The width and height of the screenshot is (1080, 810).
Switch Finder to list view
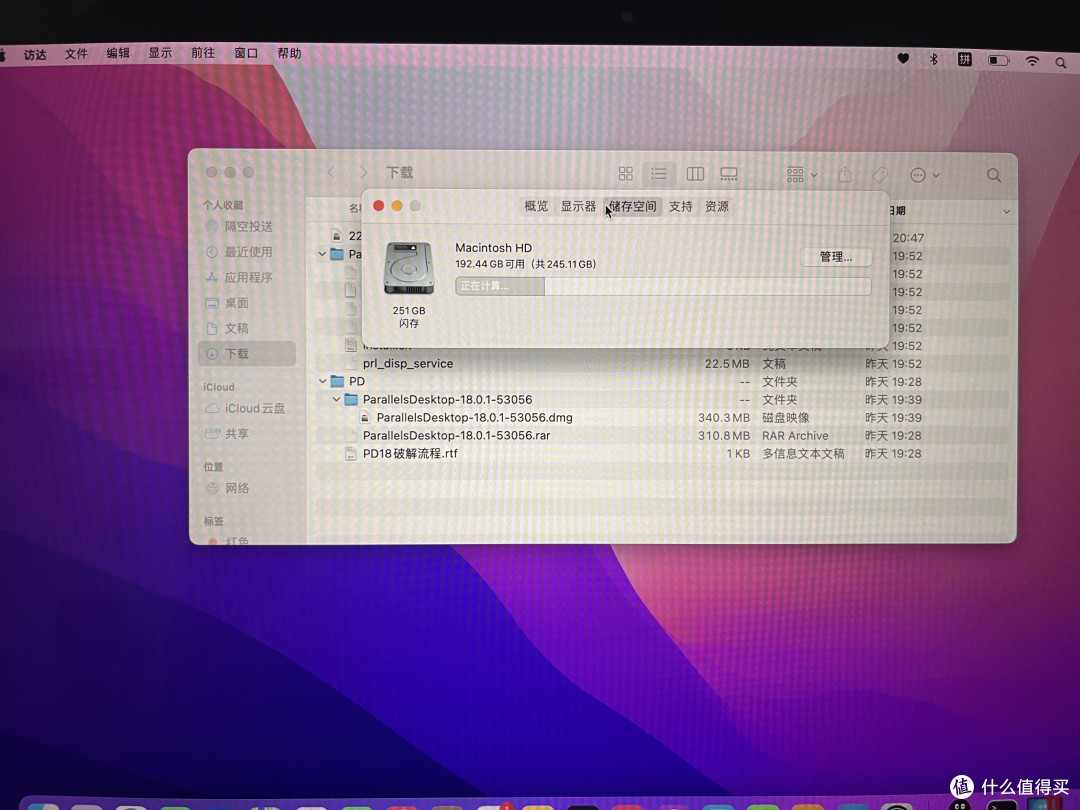[x=658, y=174]
